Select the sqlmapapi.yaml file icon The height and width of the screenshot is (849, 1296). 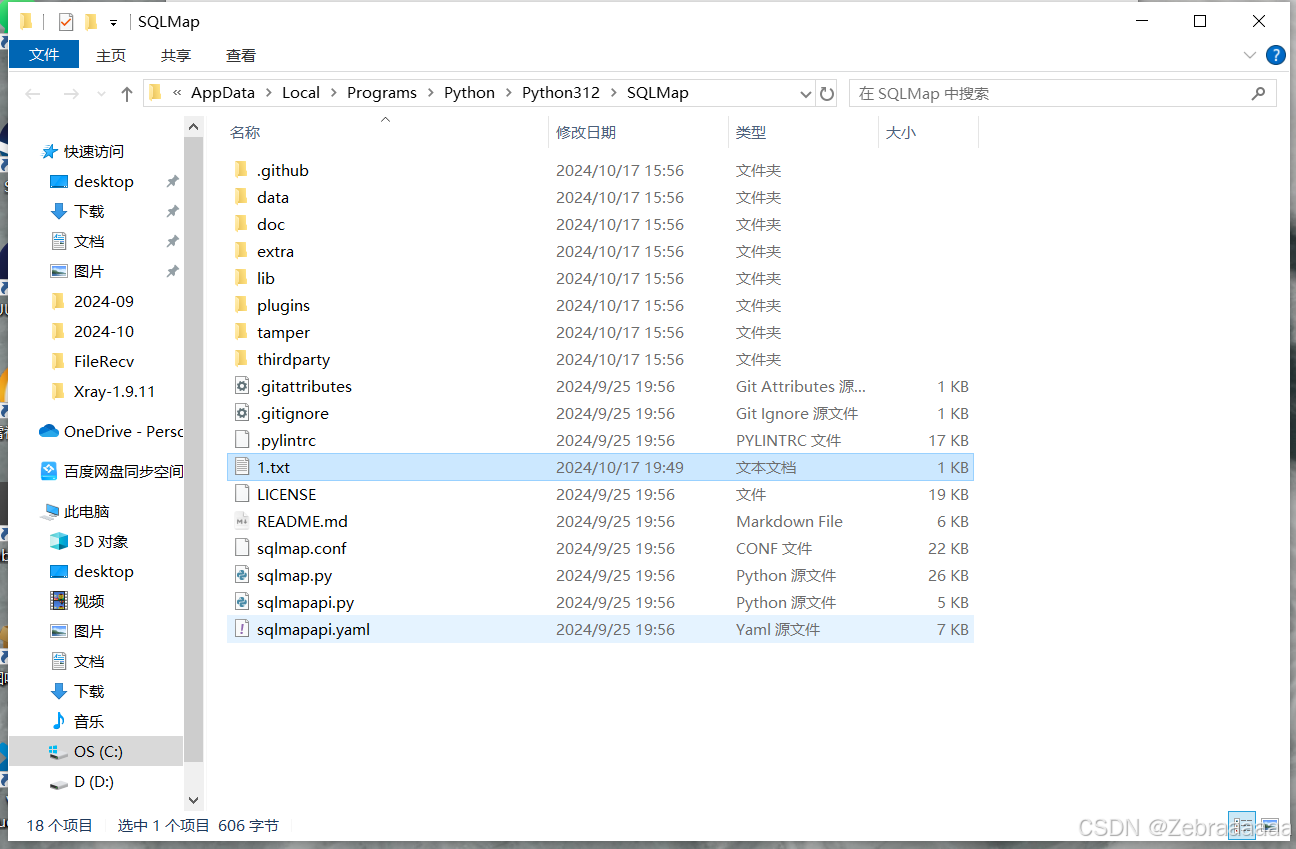pyautogui.click(x=241, y=629)
